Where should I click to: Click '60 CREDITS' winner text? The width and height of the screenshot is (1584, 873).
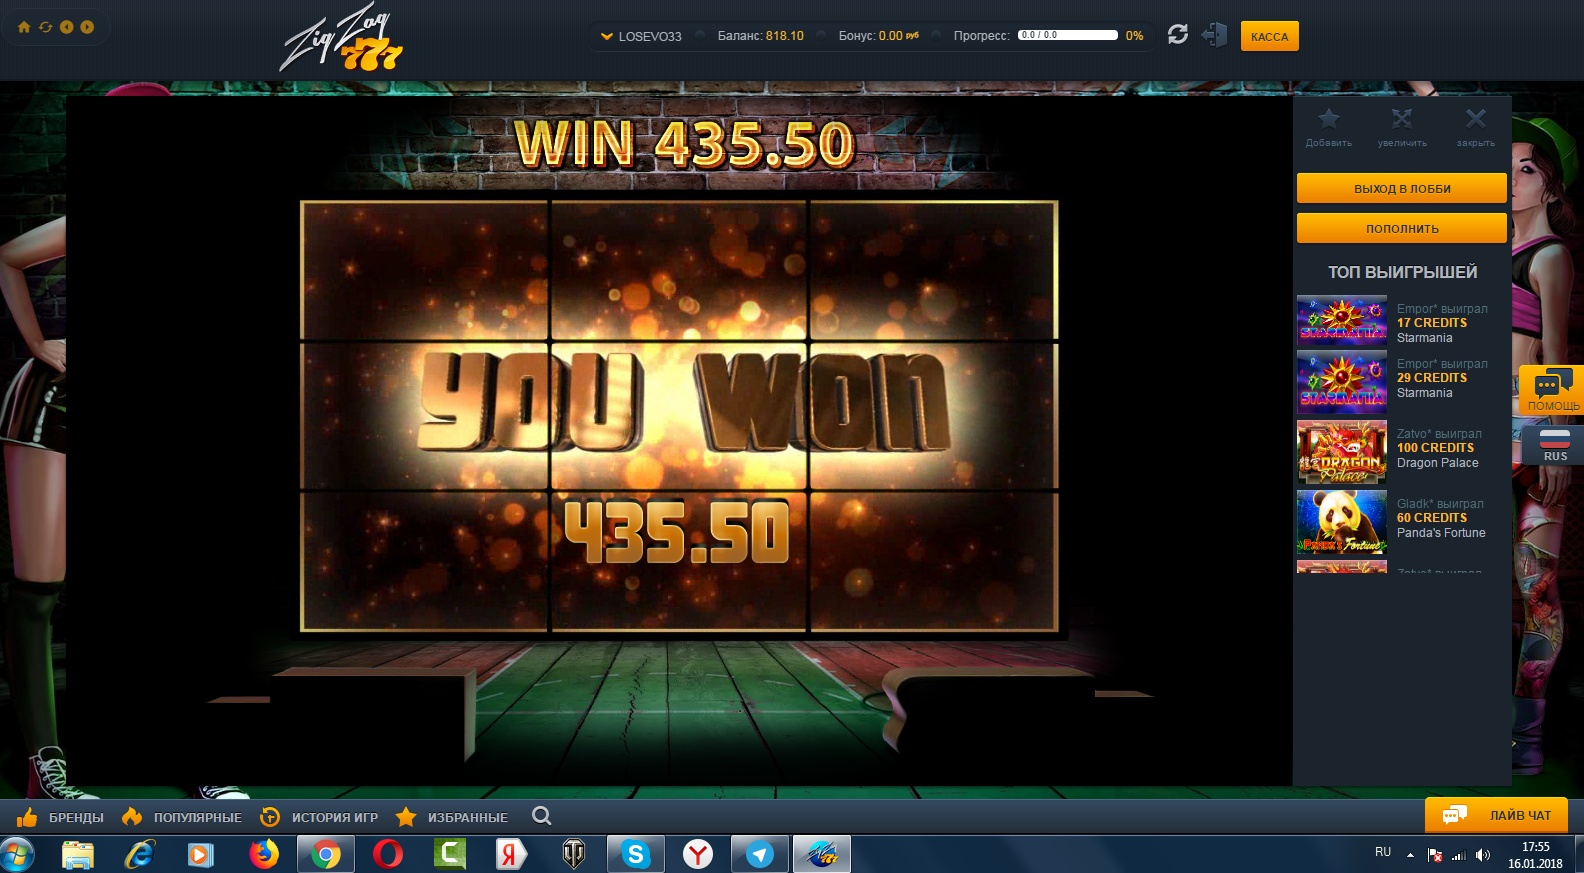(x=1432, y=518)
